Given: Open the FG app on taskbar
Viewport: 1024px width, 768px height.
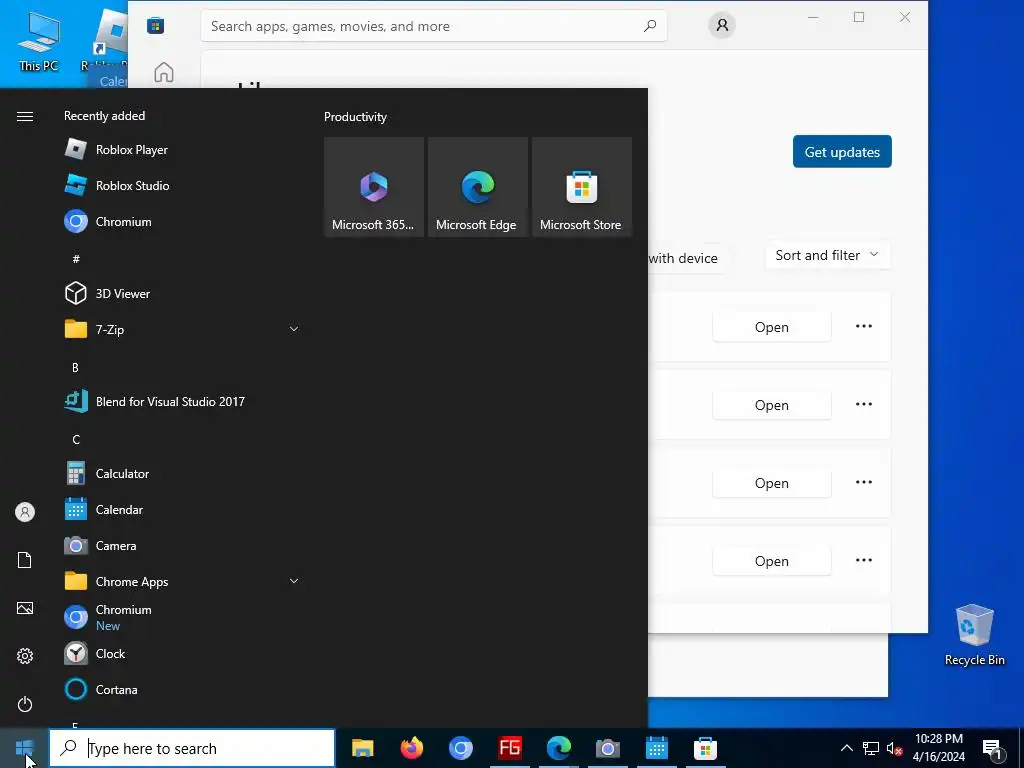Looking at the screenshot, I should tap(509, 748).
